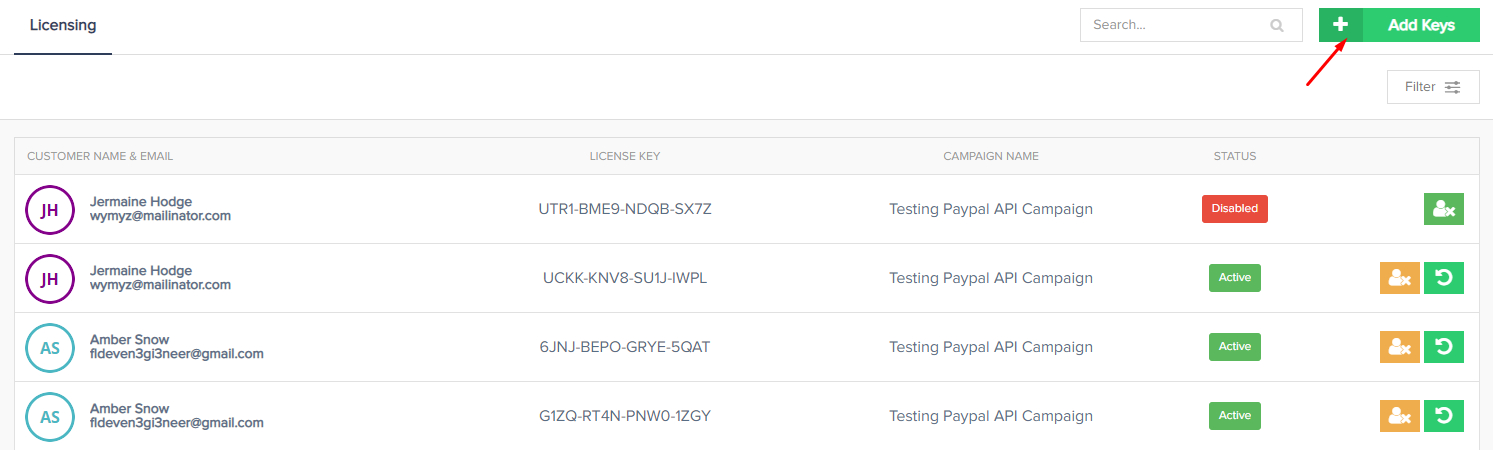Click green circular-arrow icon for key UCKK-KNV8-SU1J-IWPL
The height and width of the screenshot is (450, 1493).
1443,278
